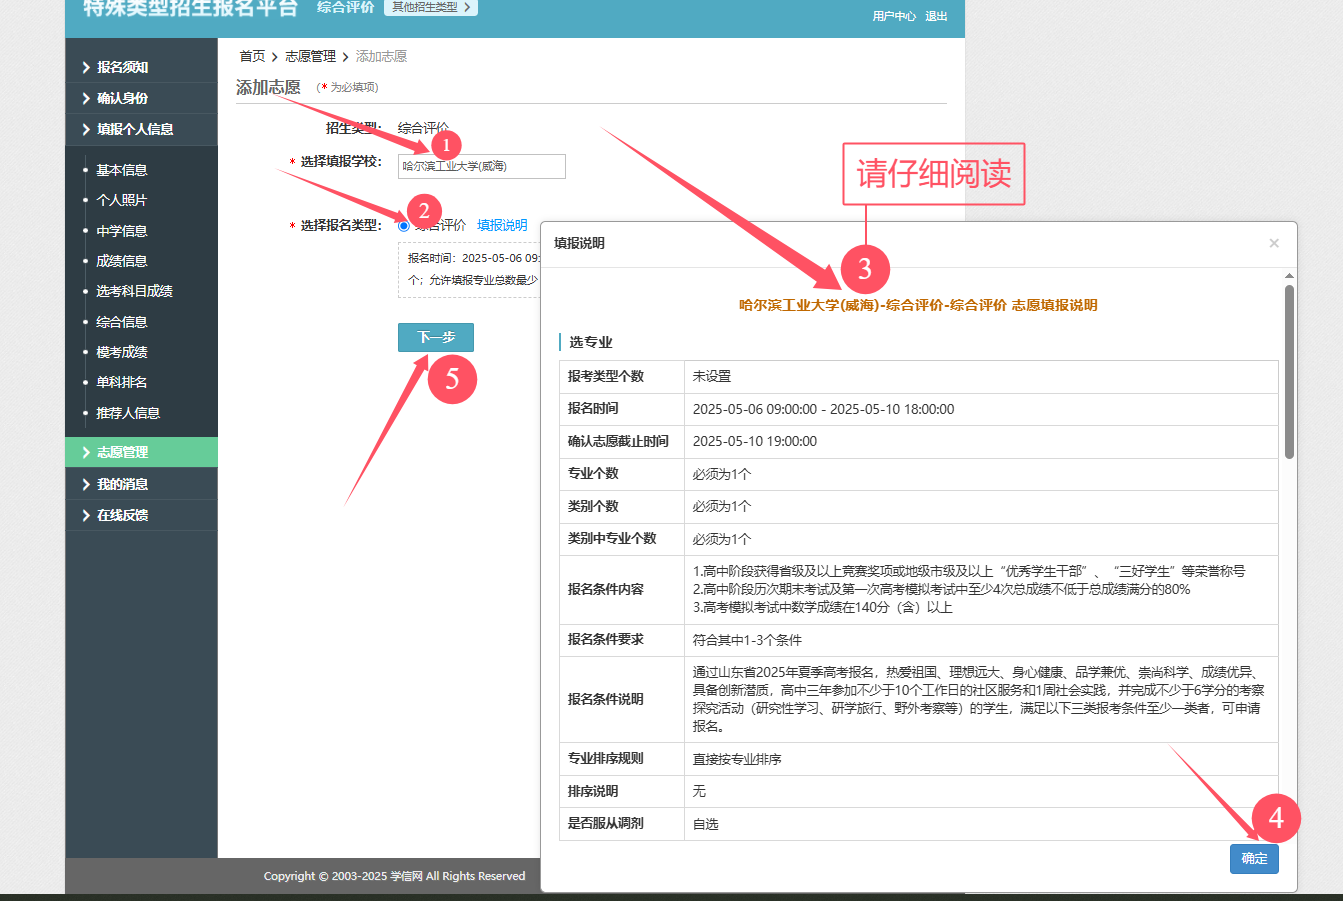Expand the 报名须知 sidebar section

[x=122, y=68]
